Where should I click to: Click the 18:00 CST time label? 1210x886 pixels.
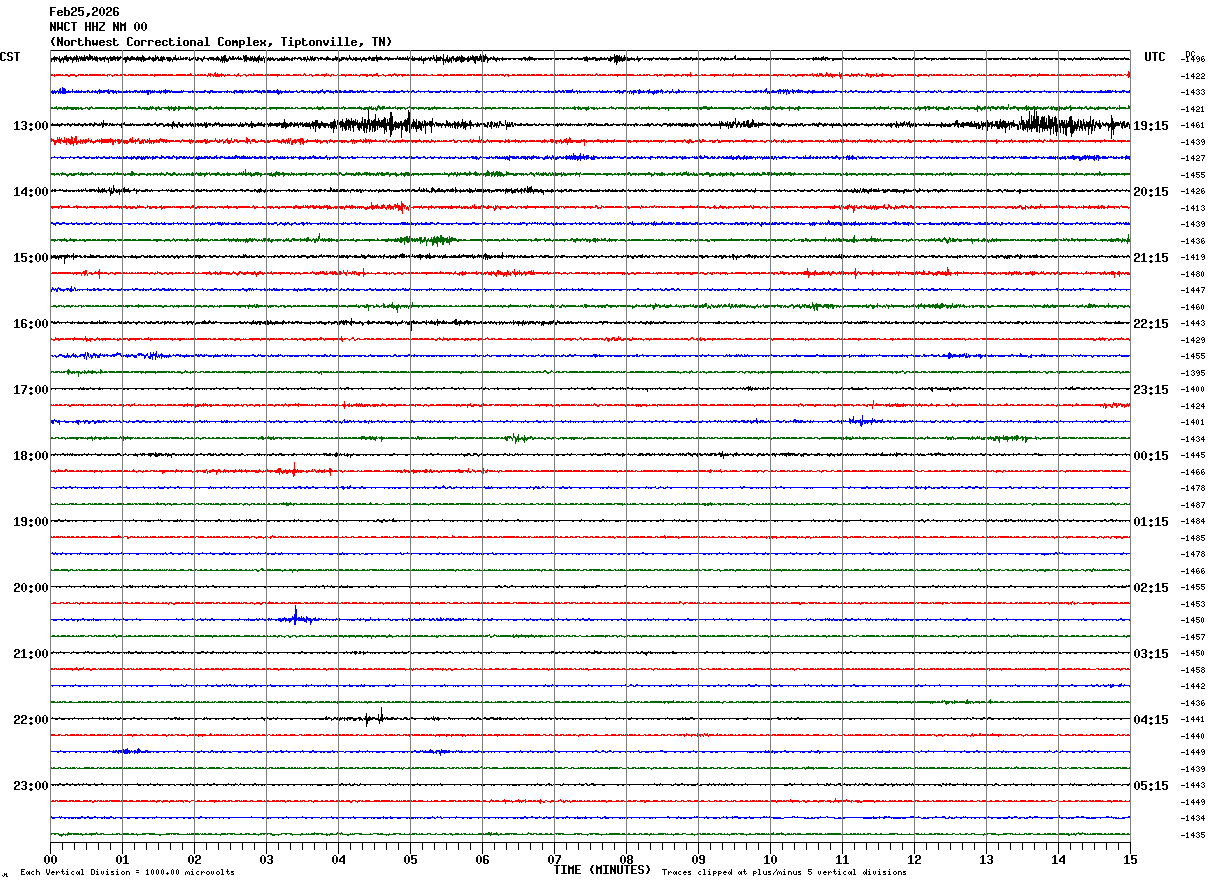click(x=30, y=456)
